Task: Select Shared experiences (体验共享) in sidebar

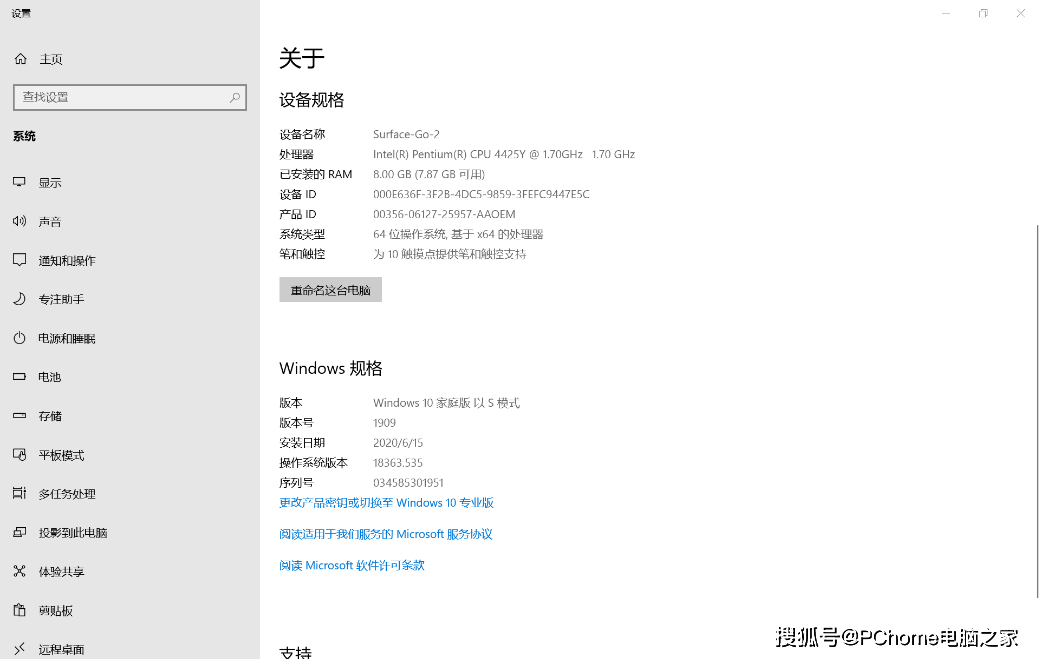Action: 61,572
